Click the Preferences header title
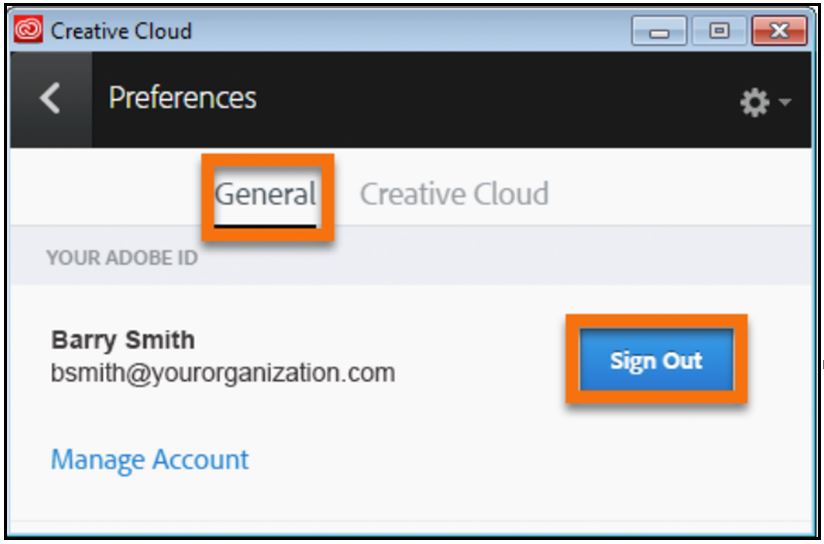Viewport: 824px width, 544px height. pos(182,98)
